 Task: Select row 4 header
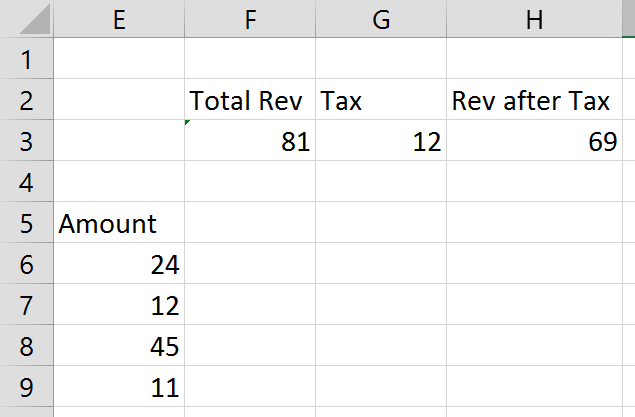pos(26,183)
